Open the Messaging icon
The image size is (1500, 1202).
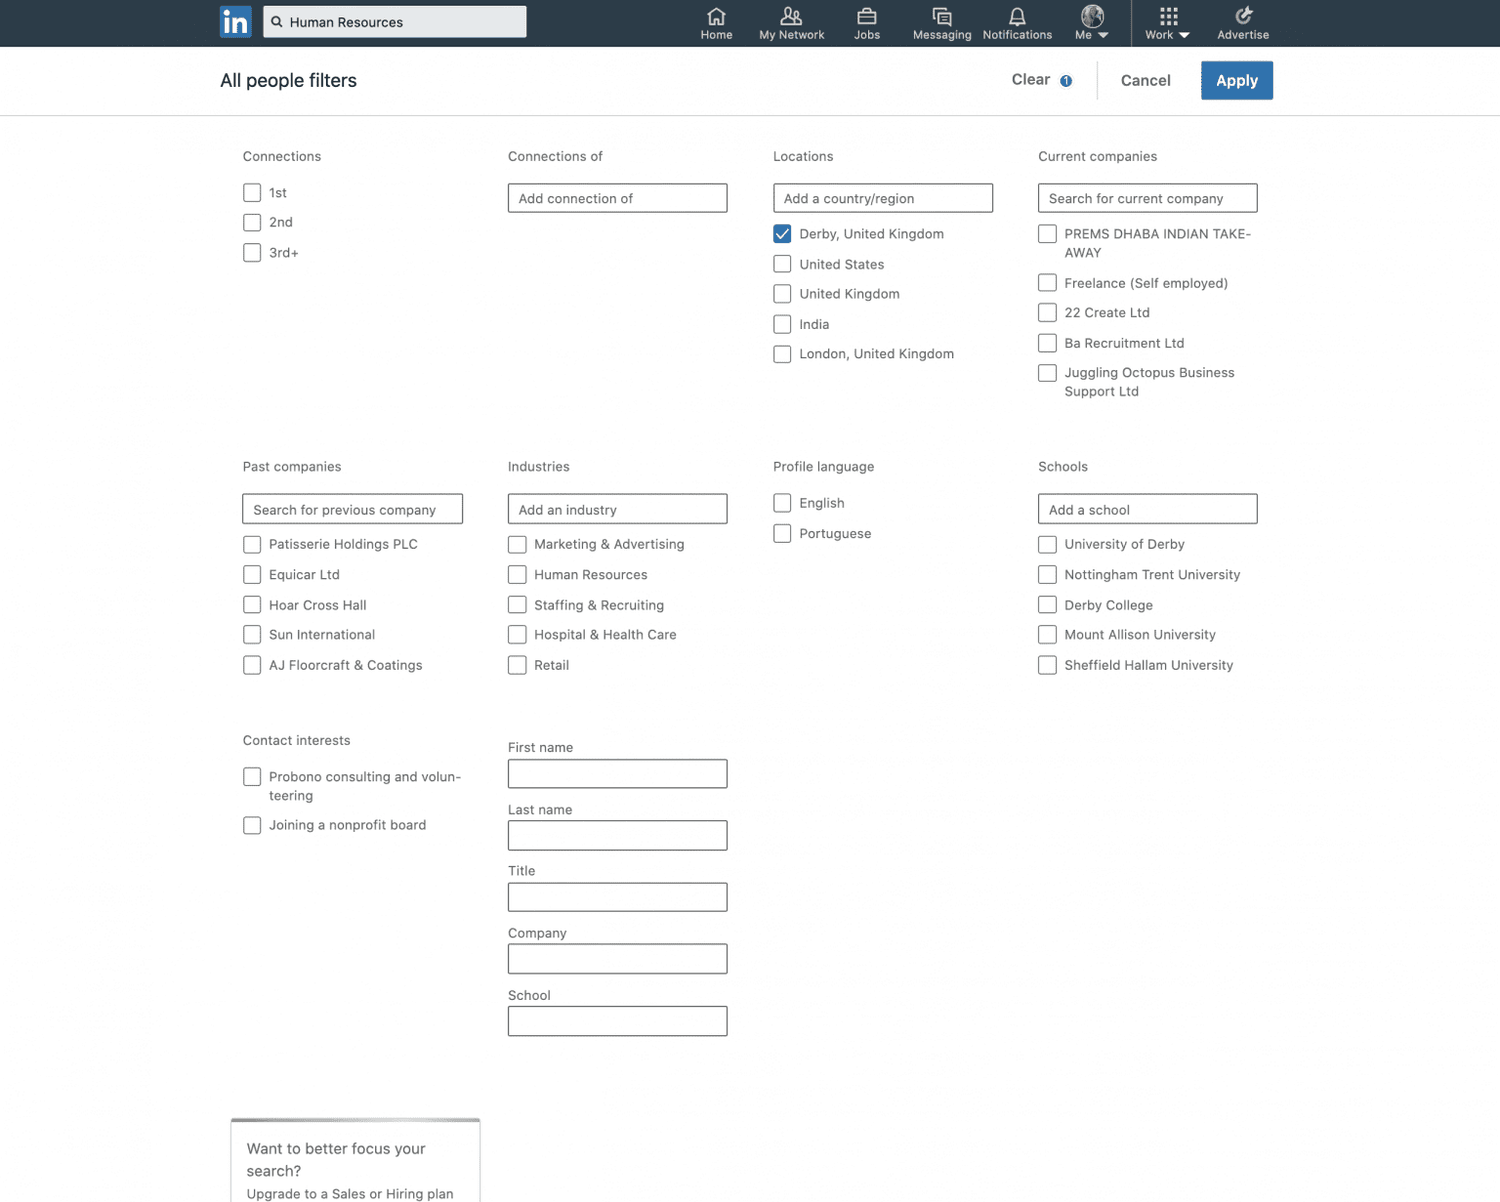tap(942, 16)
